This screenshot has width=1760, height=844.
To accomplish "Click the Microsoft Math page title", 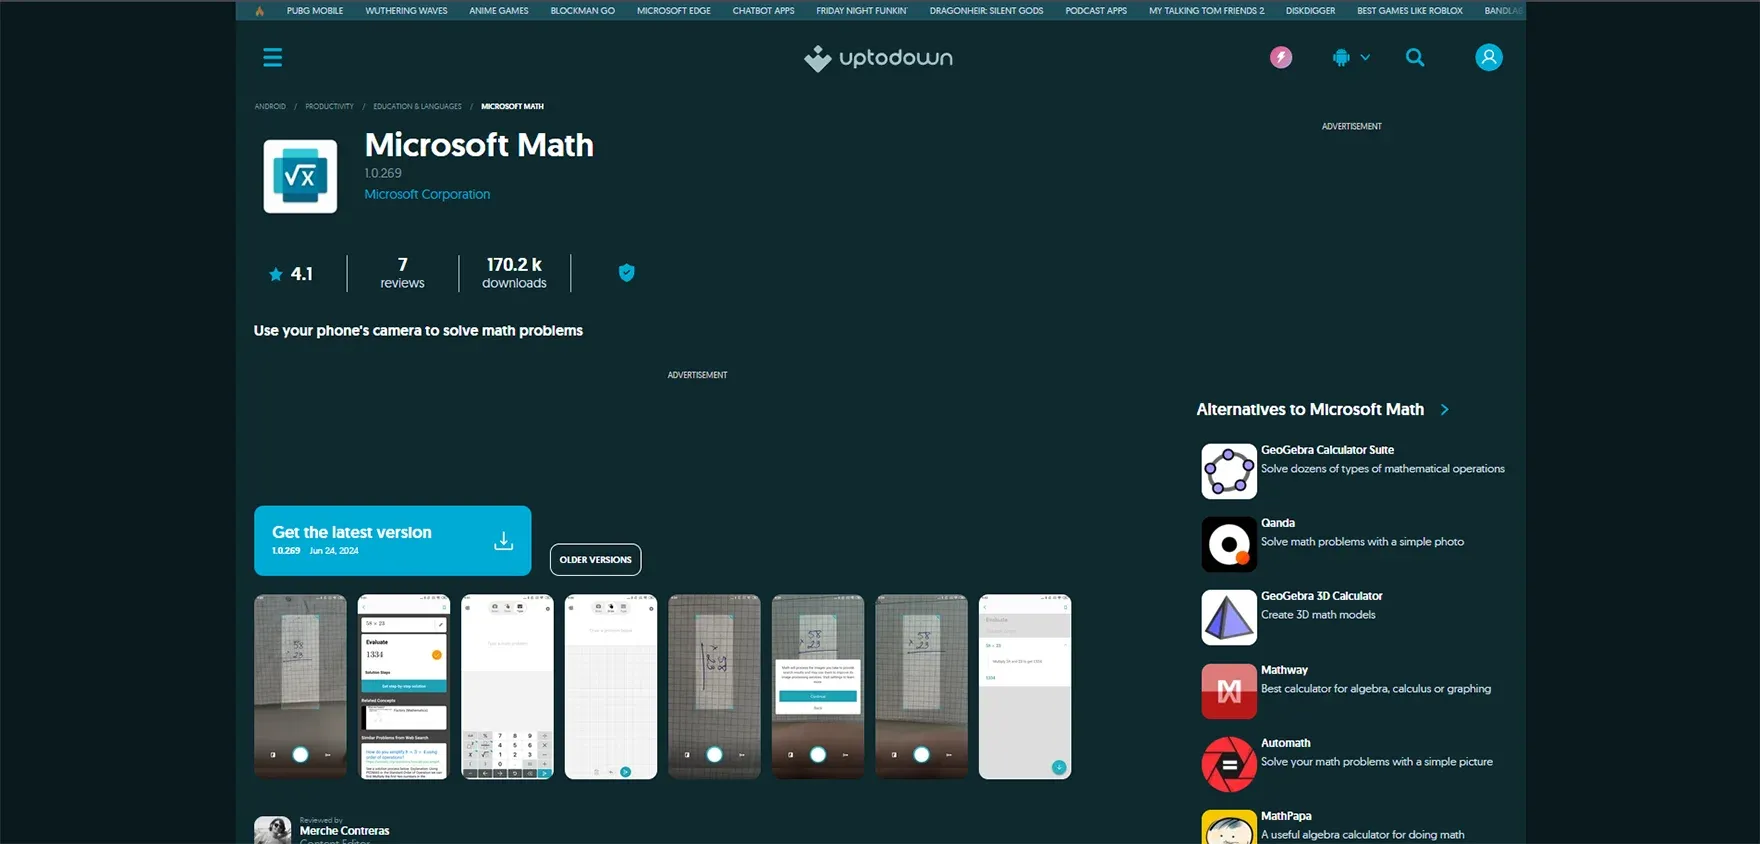I will 479,145.
